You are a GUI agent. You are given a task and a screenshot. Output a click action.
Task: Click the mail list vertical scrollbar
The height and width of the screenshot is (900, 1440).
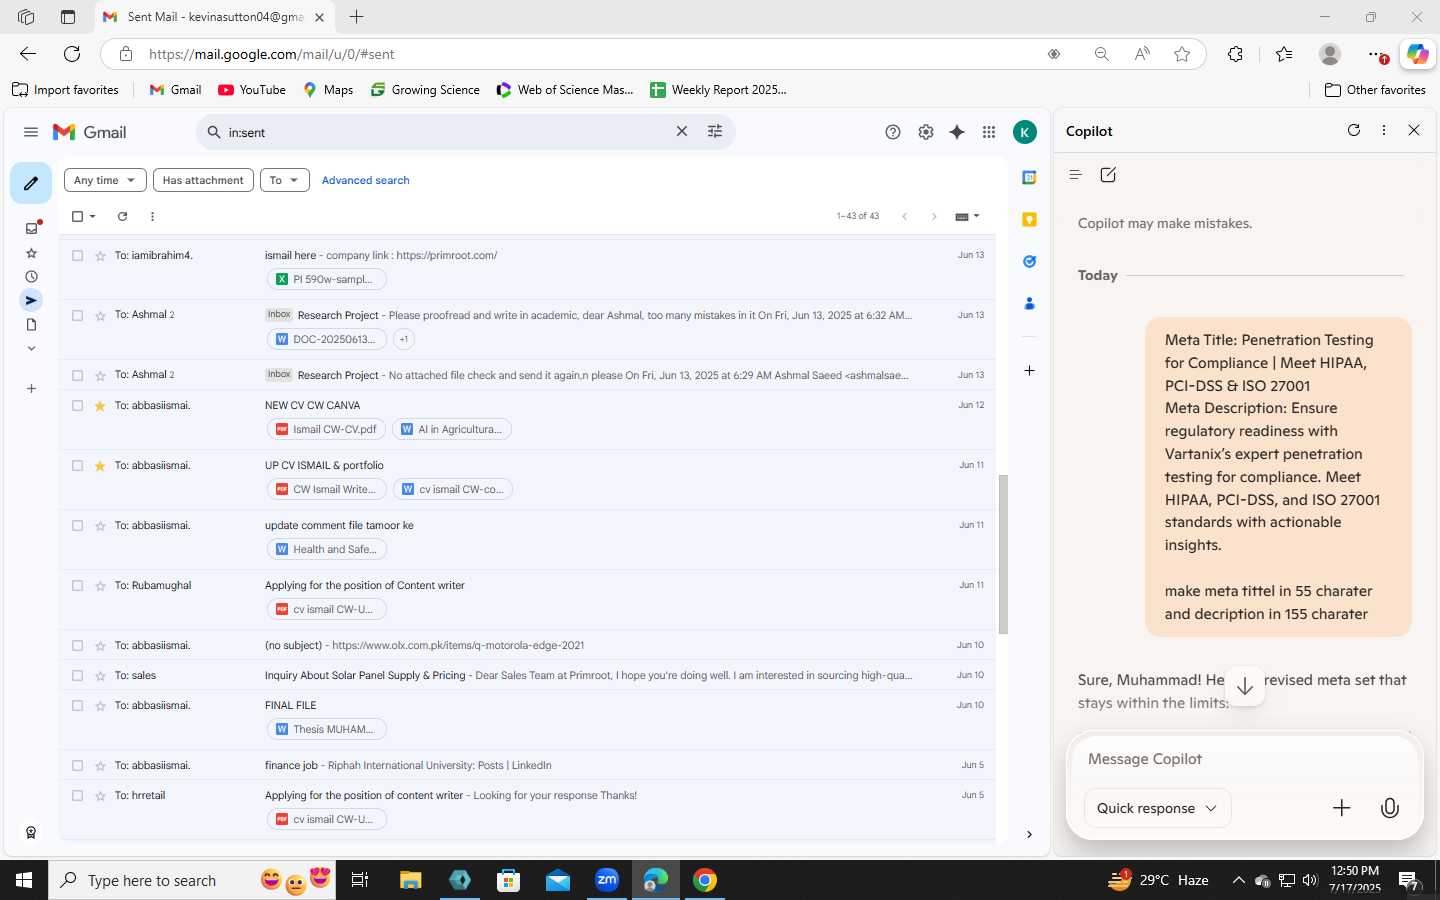click(1003, 555)
